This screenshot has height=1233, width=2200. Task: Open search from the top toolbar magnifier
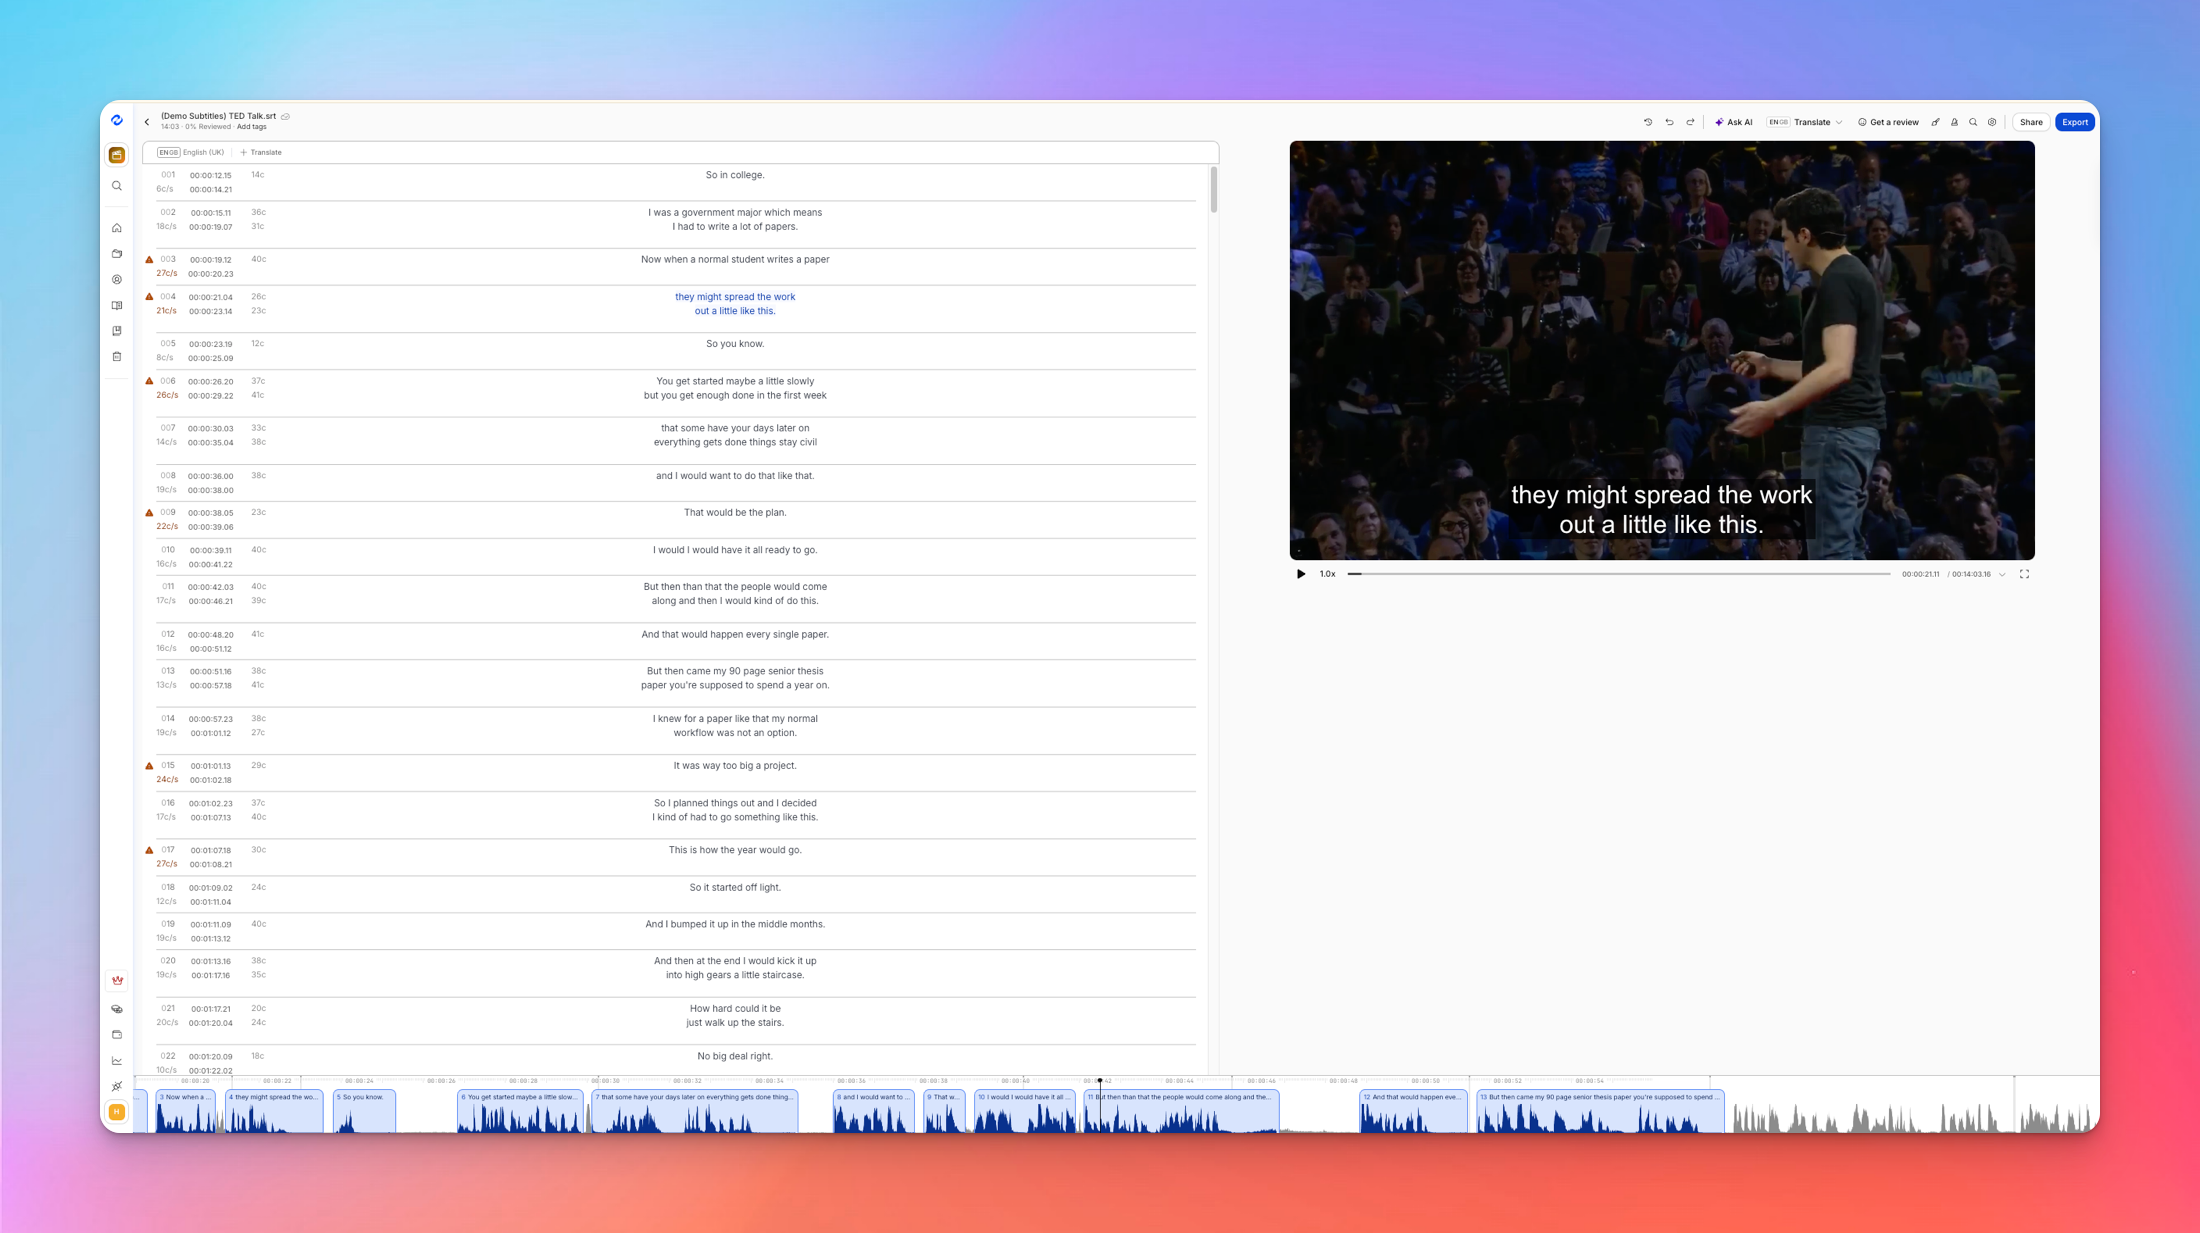(1972, 121)
